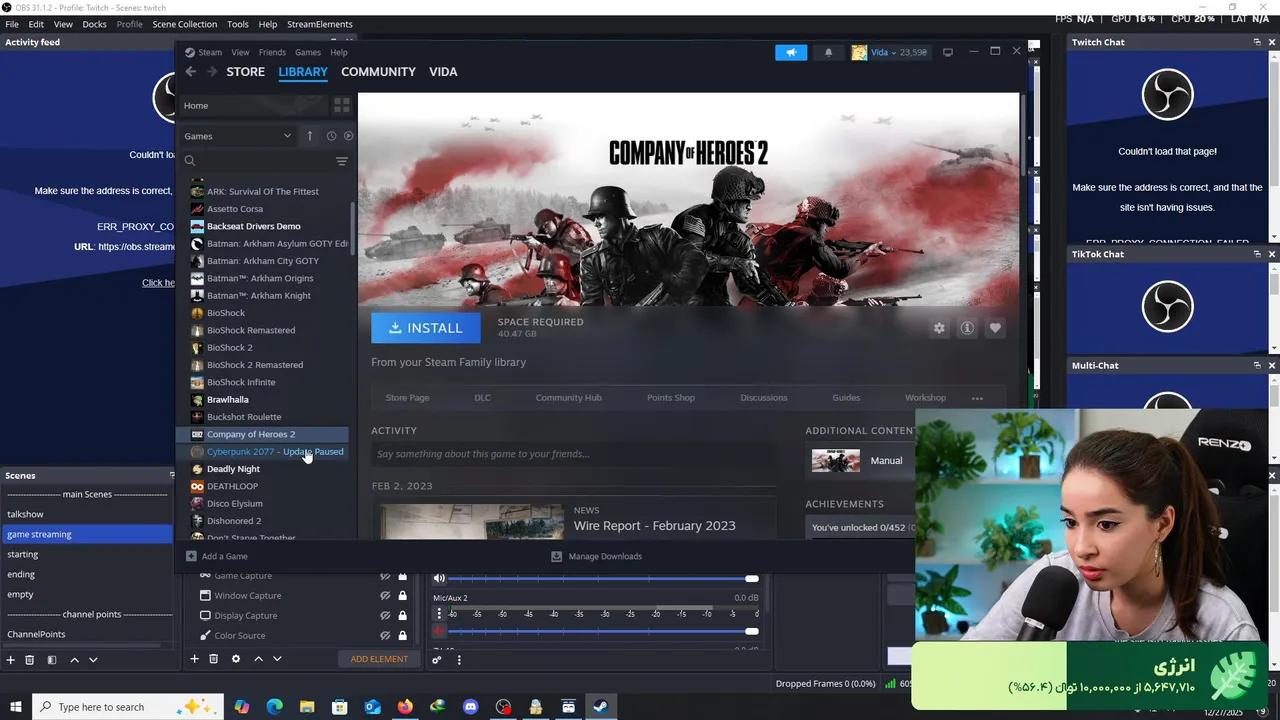The image size is (1280, 720).
Task: Move selected source up
Action: click(258, 659)
